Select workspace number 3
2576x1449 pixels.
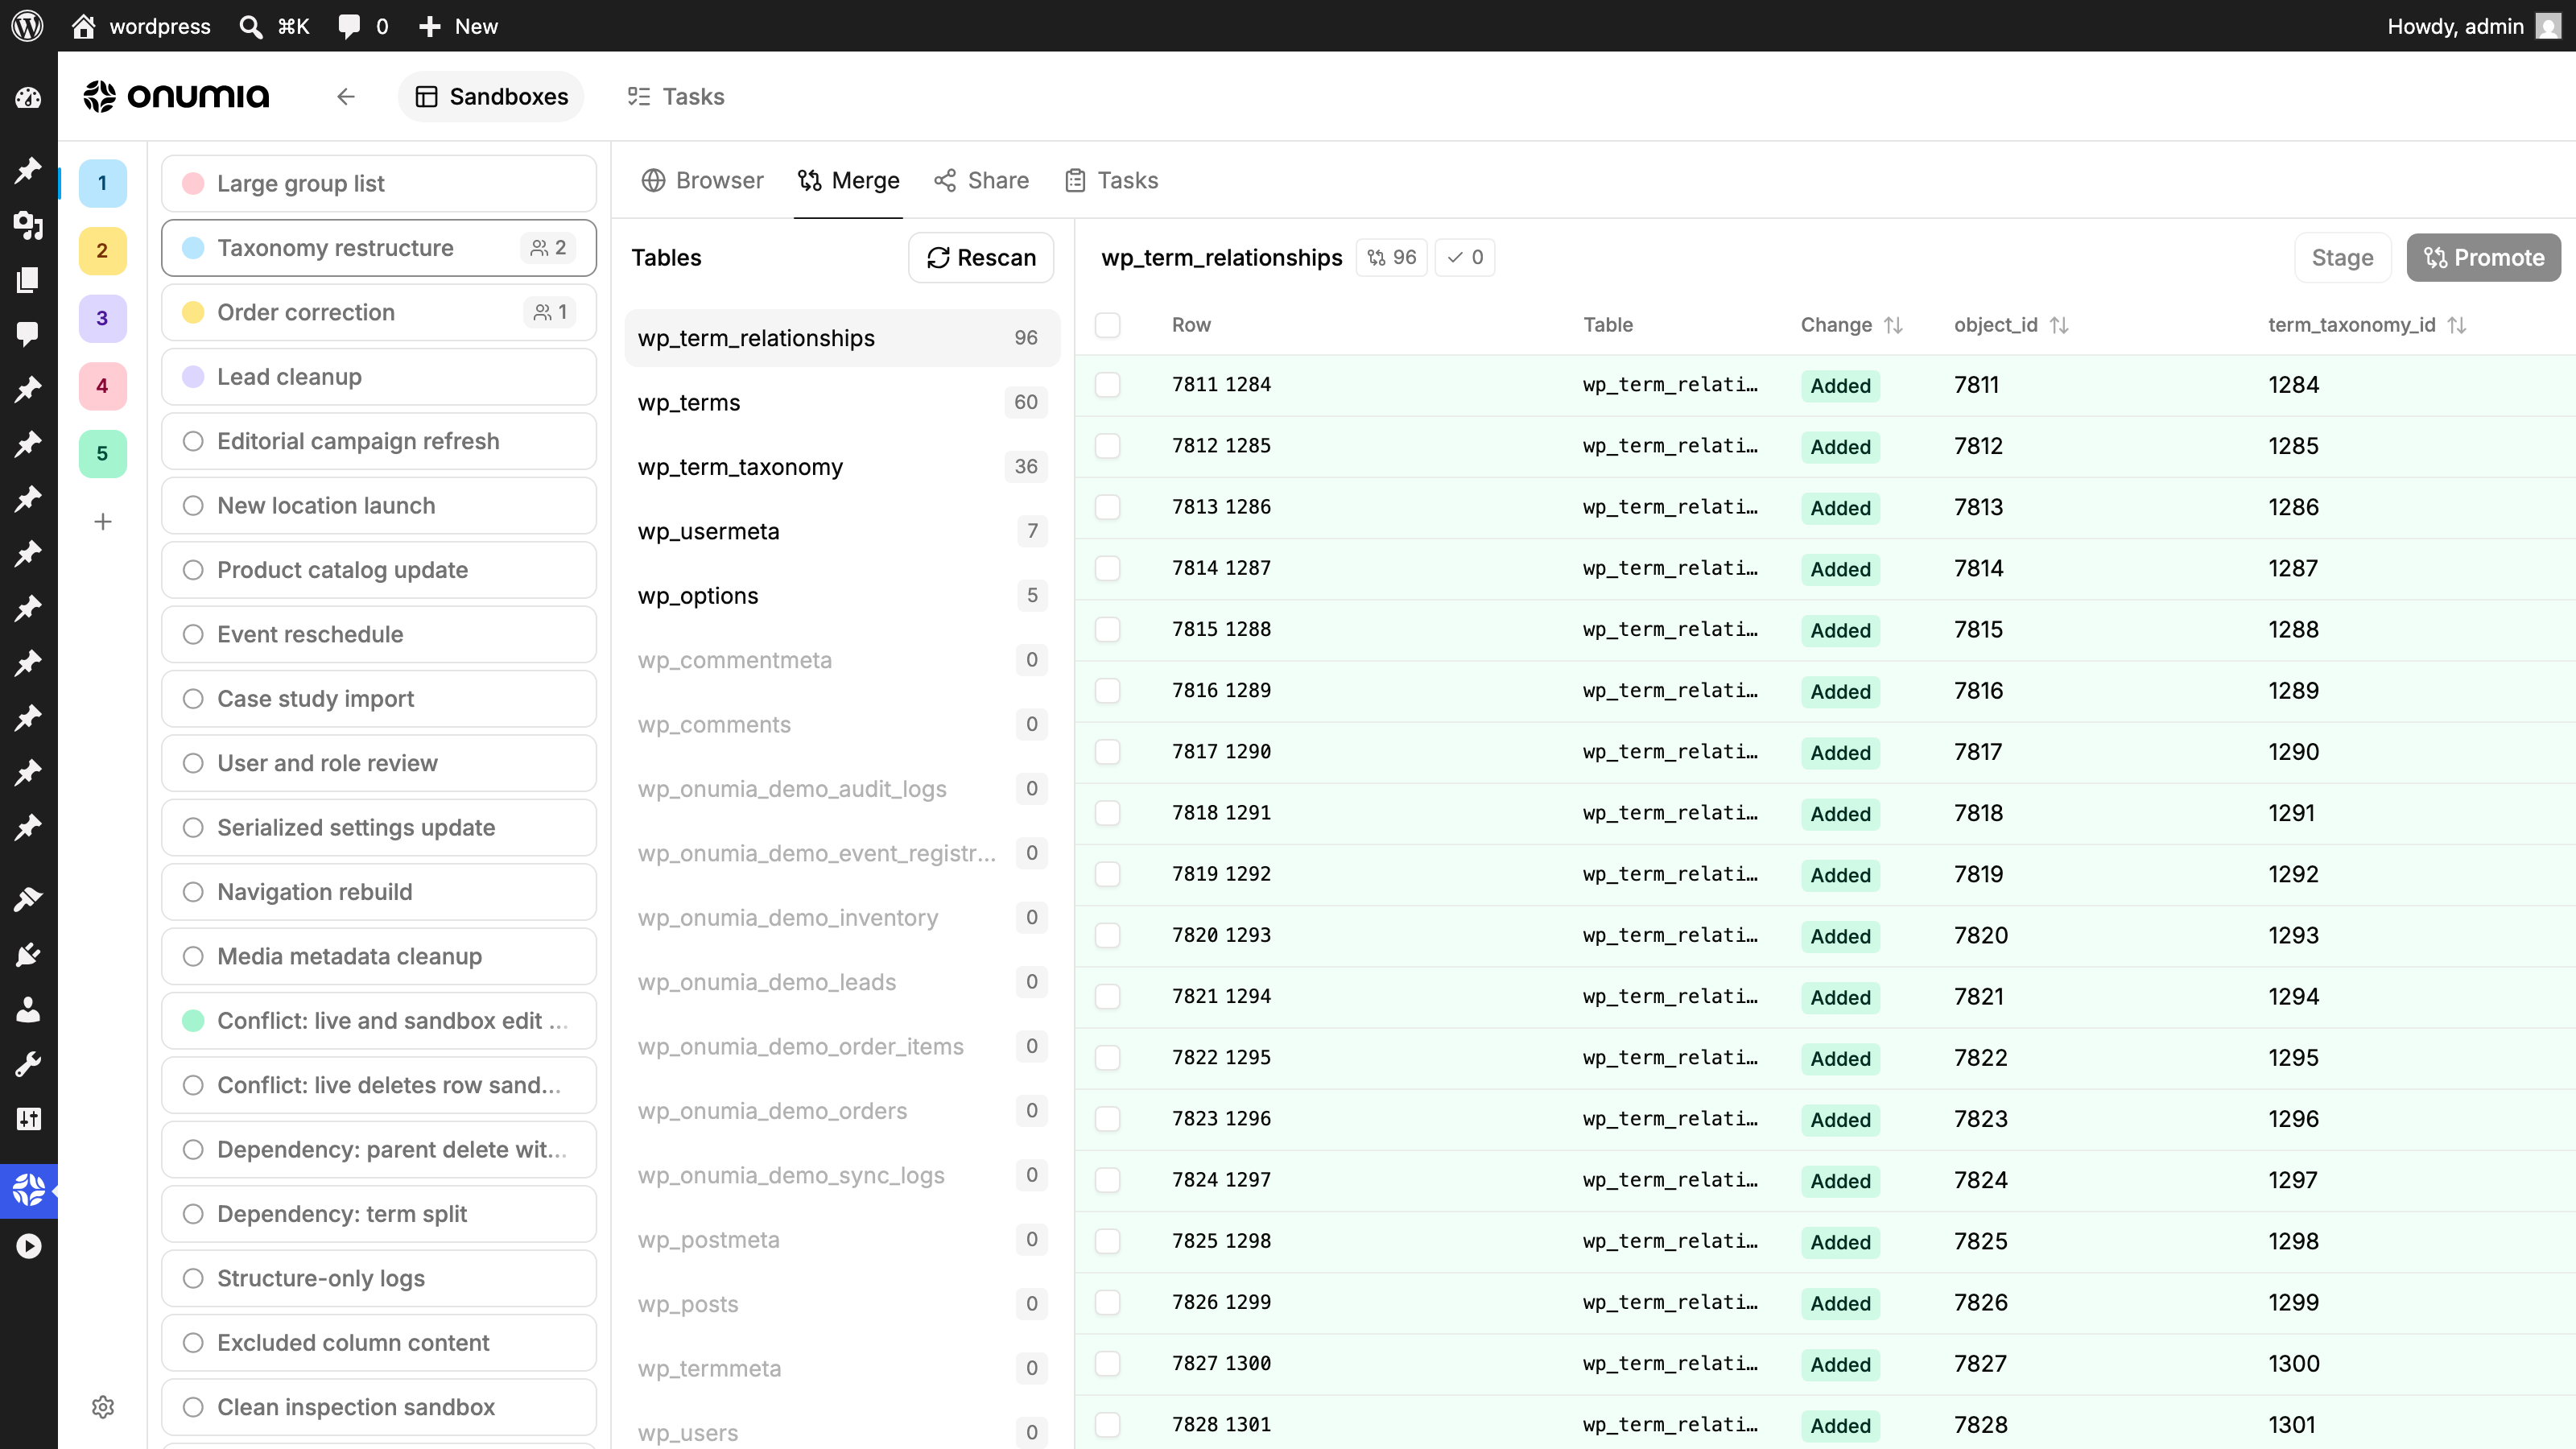[102, 318]
